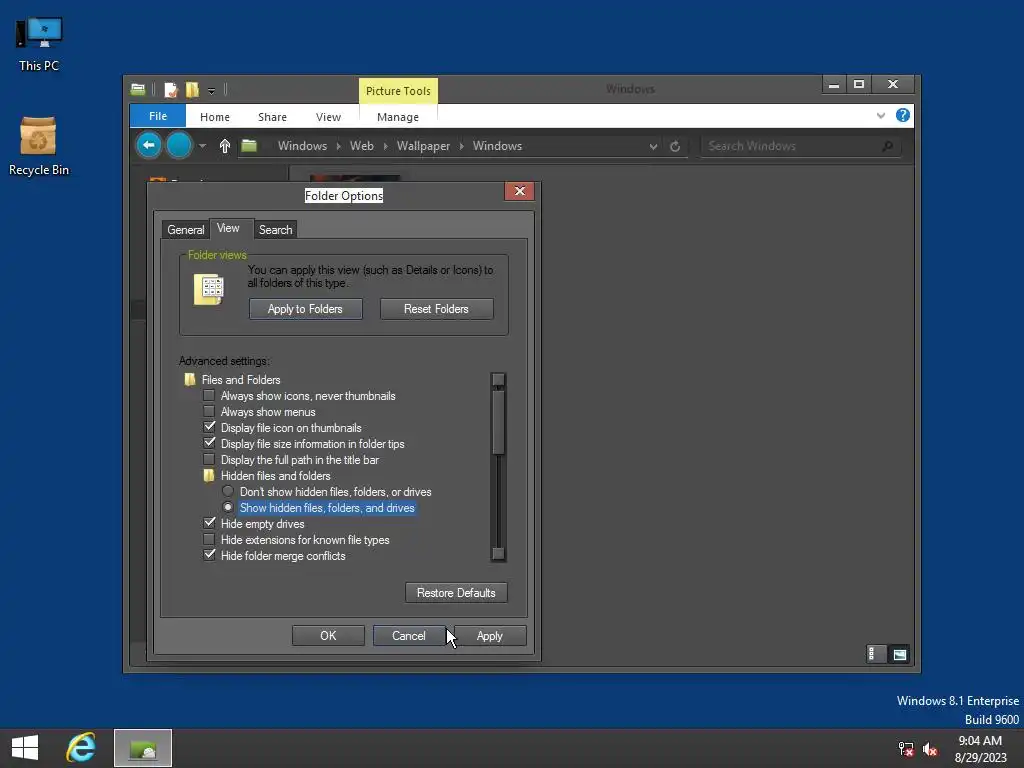This screenshot has height=768, width=1024.
Task: Uncheck Display file size information in folder tips
Action: [x=209, y=443]
